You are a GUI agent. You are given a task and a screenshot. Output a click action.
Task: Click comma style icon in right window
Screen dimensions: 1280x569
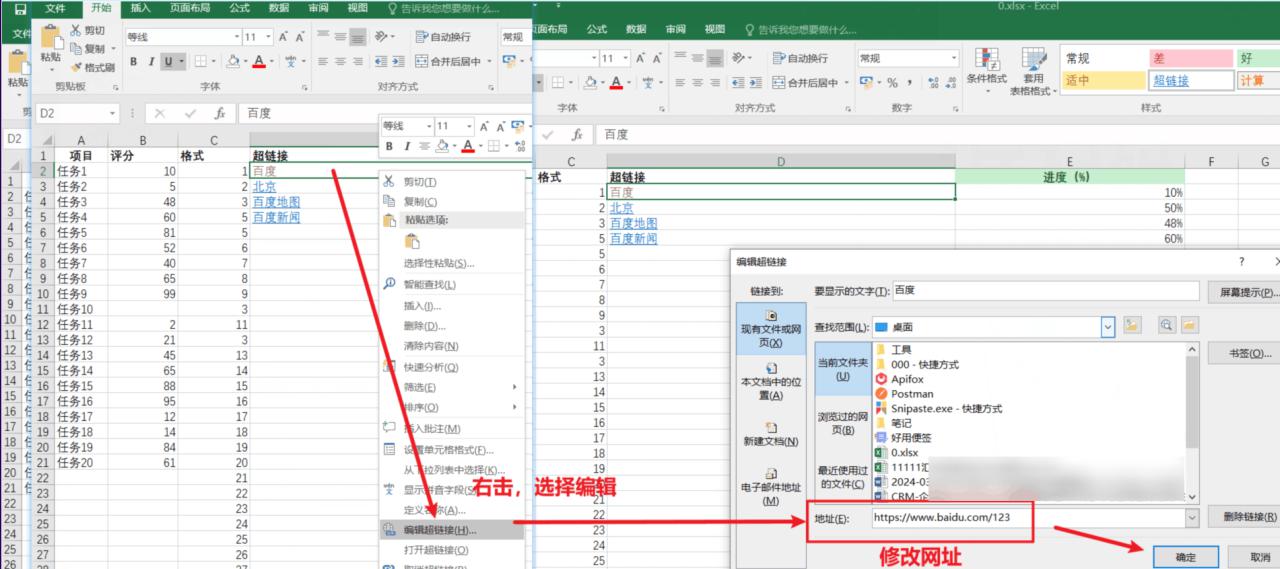[909, 83]
